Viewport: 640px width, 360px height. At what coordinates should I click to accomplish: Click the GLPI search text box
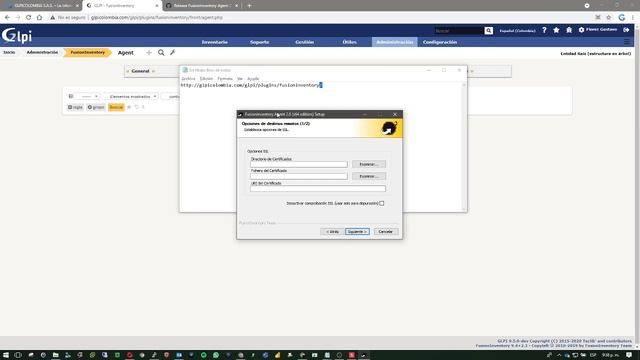pyautogui.click(x=459, y=31)
